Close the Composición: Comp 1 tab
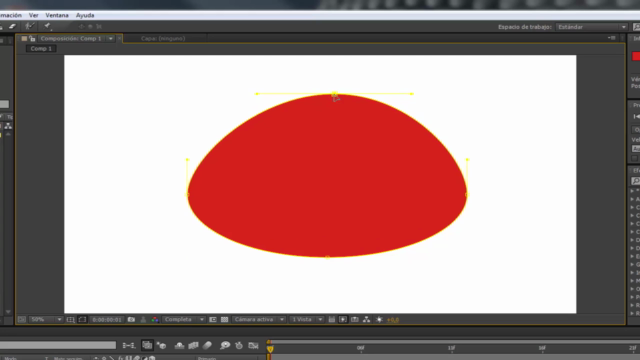 click(x=119, y=38)
